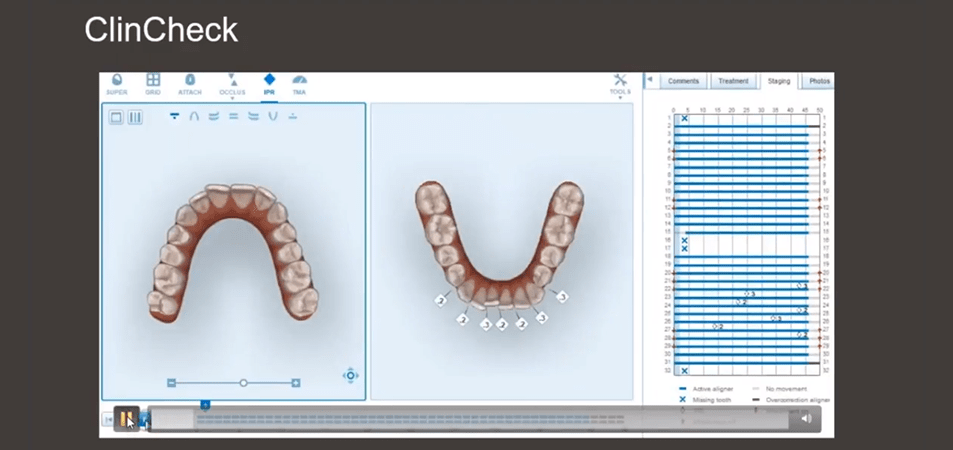Click the pan/rotate navigation control
The height and width of the screenshot is (450, 953).
click(351, 375)
